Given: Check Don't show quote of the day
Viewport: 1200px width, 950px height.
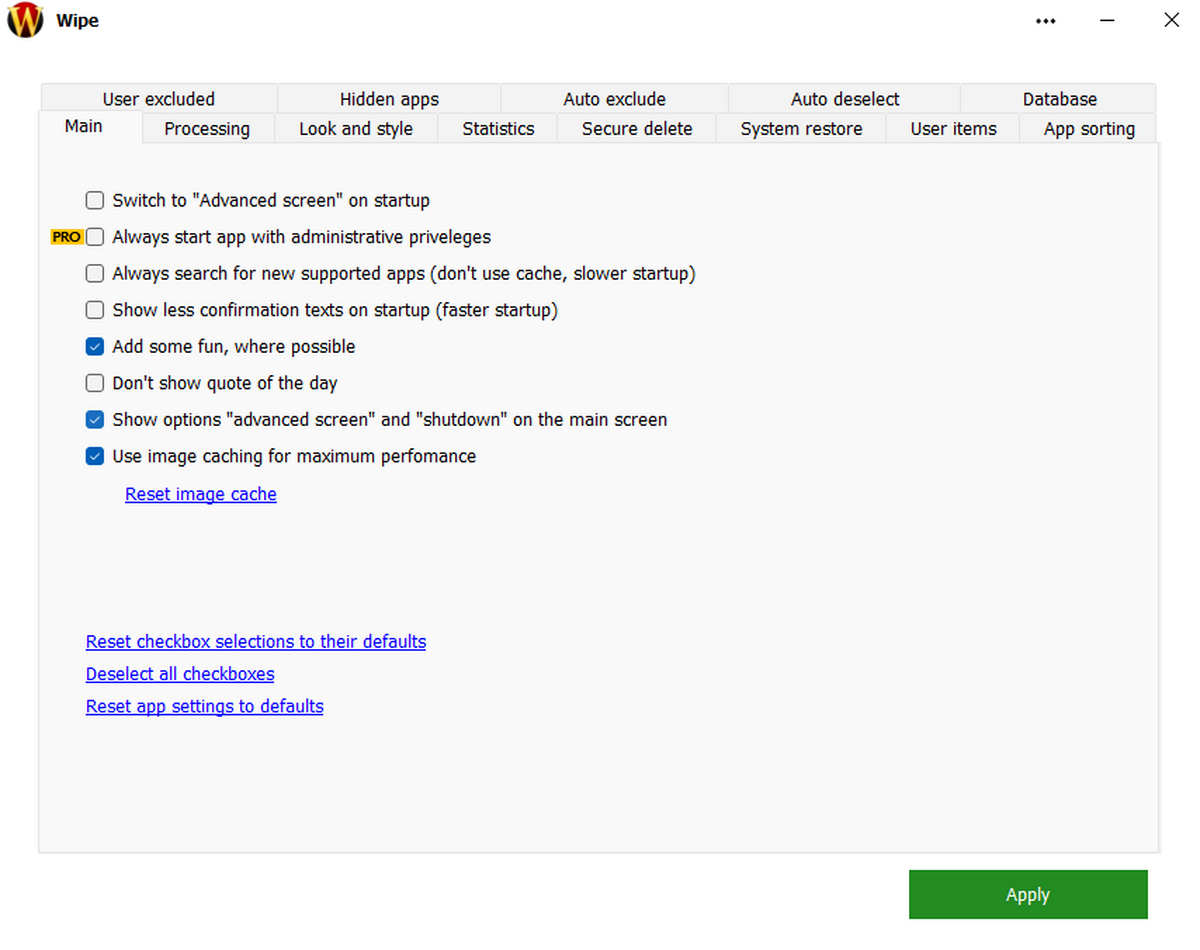Looking at the screenshot, I should tap(95, 383).
